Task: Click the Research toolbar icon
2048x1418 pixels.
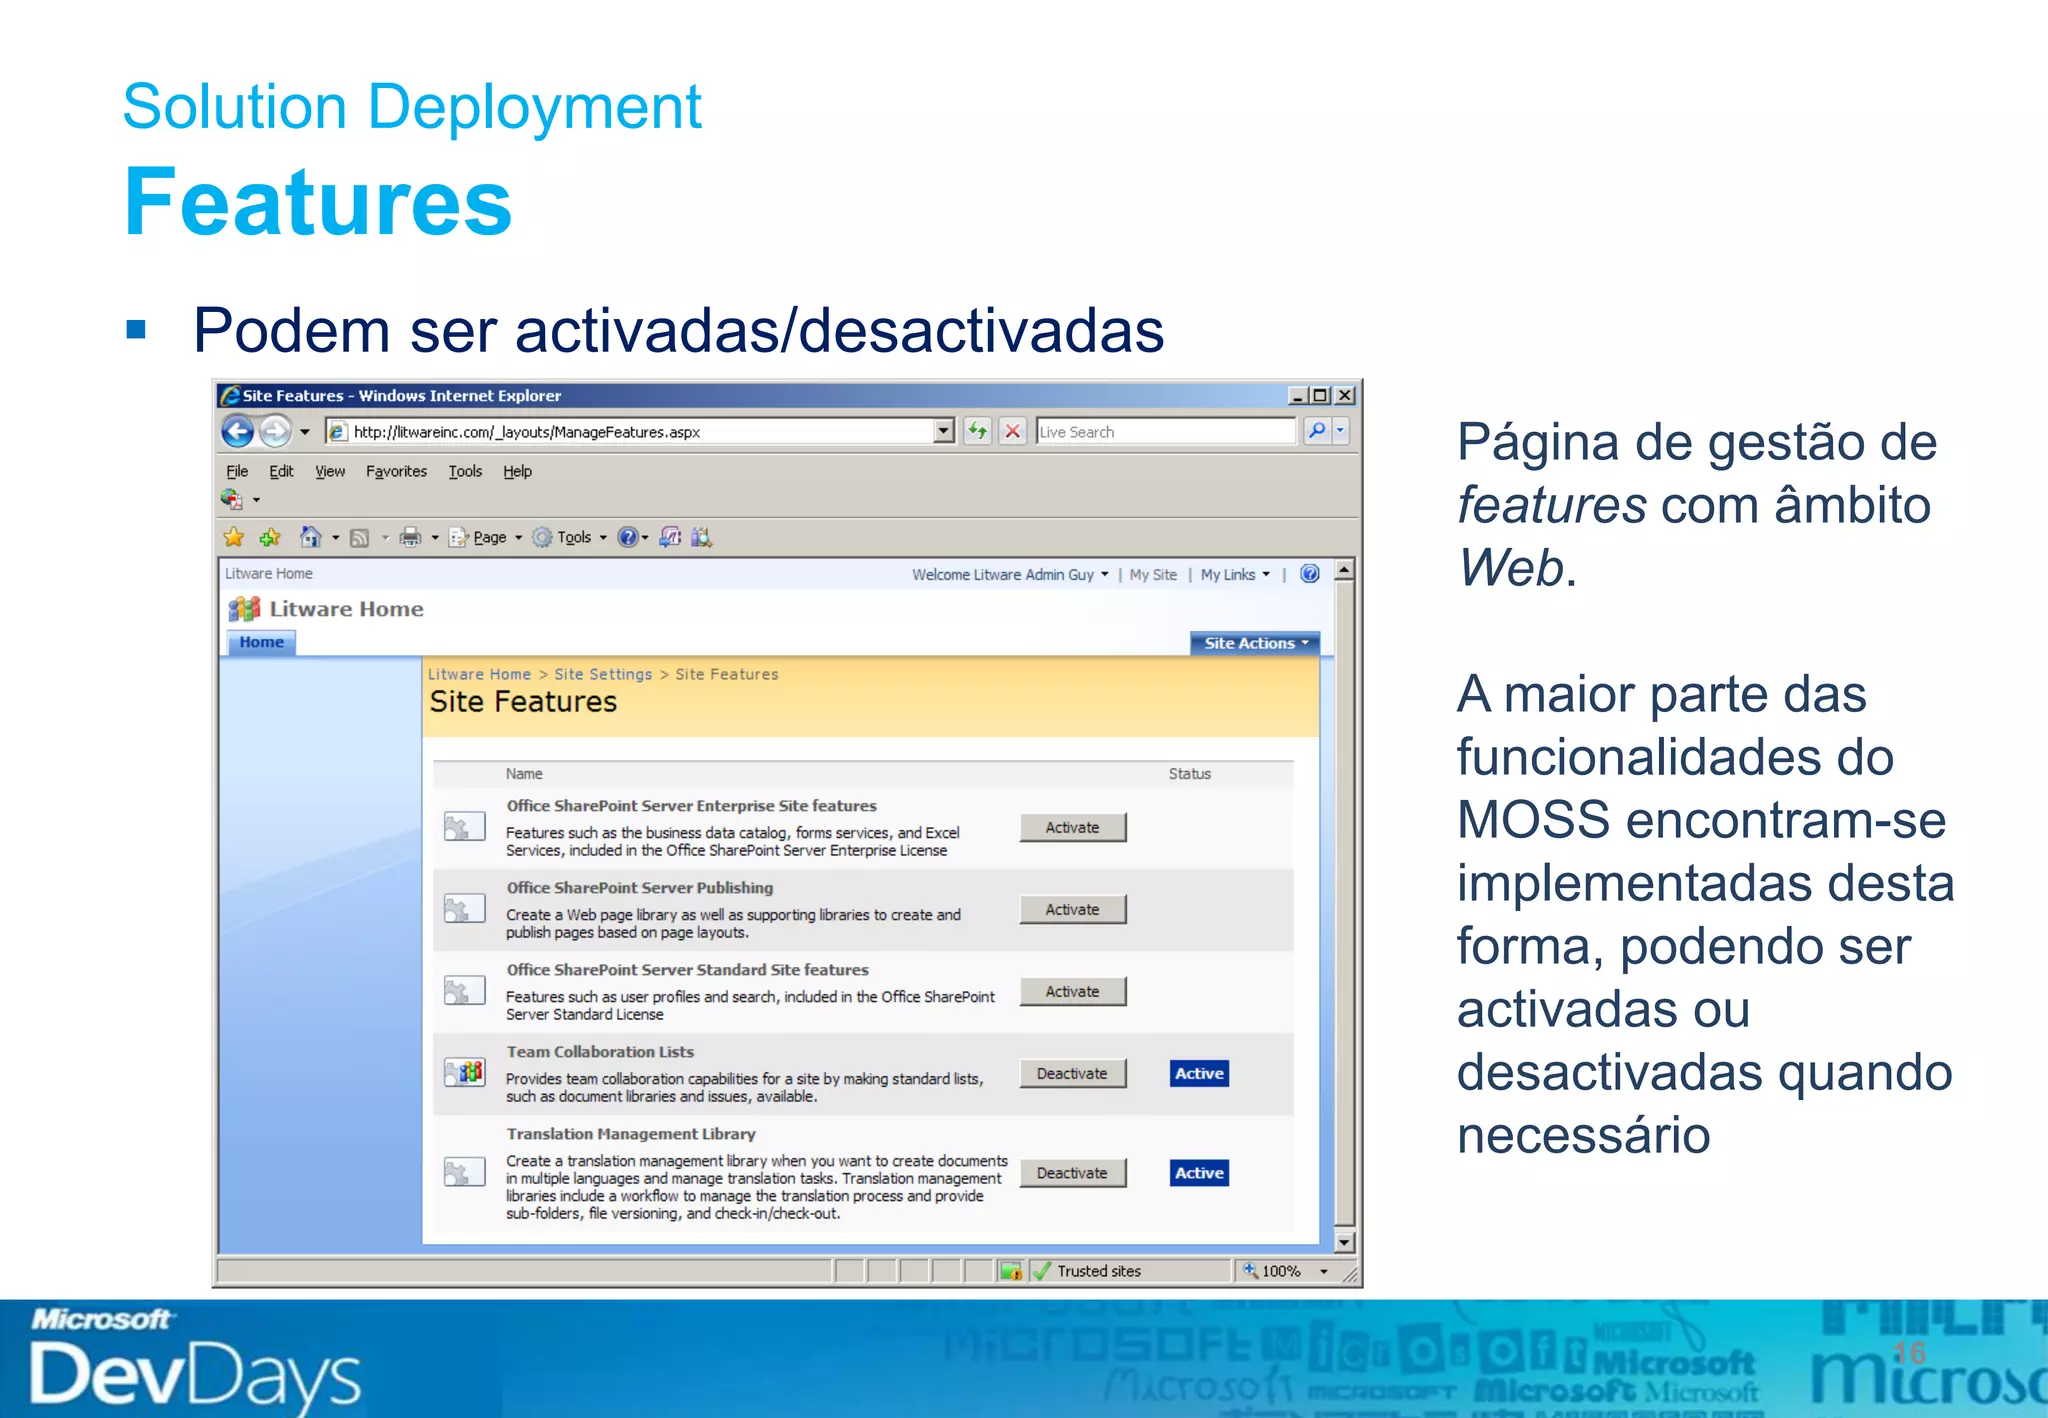Action: coord(701,538)
